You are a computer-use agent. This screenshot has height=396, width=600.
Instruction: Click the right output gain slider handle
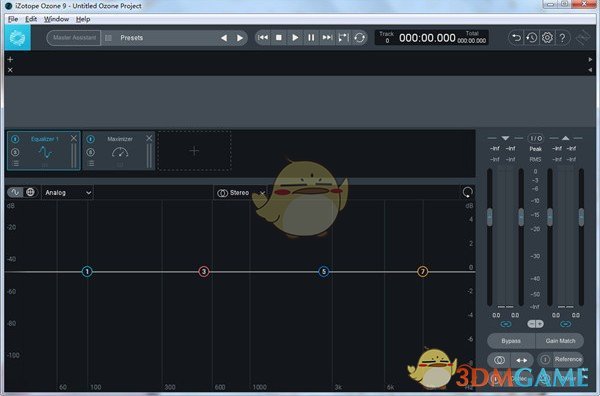point(581,217)
